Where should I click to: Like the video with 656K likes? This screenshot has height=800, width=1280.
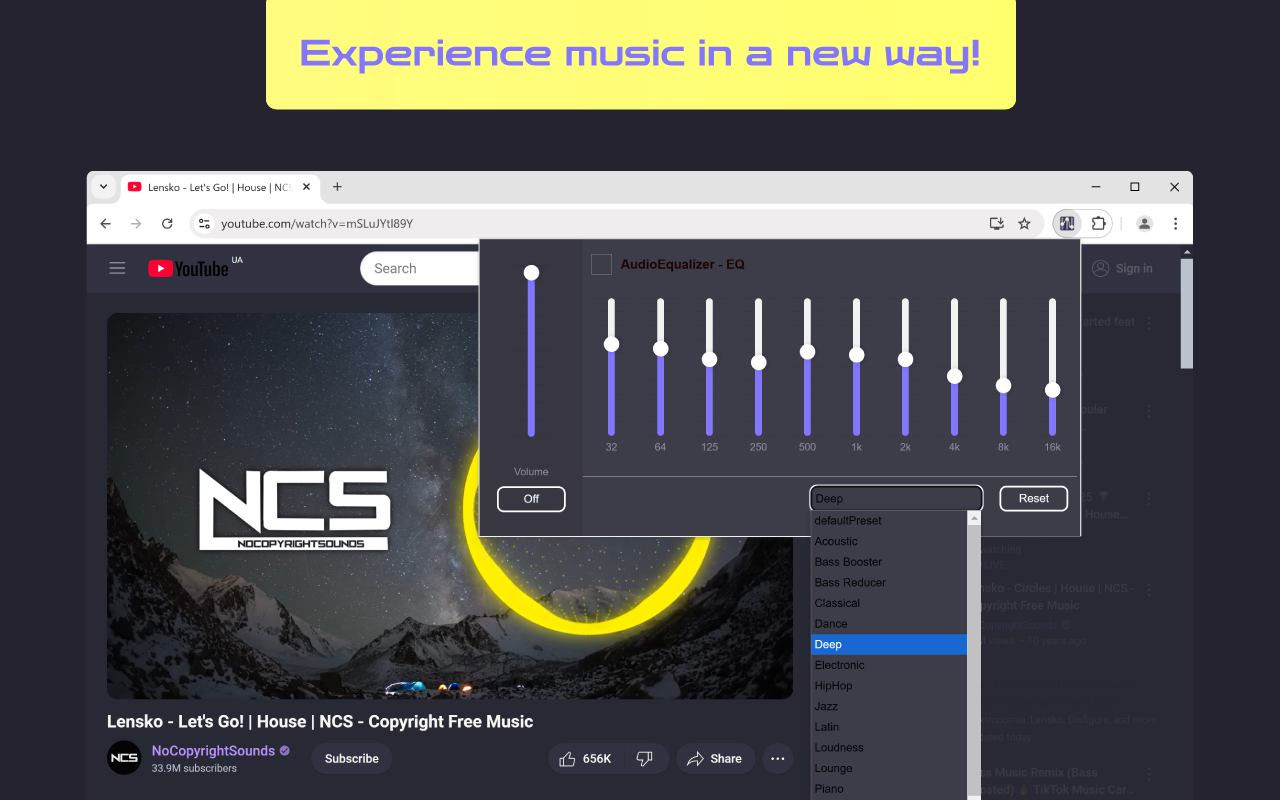point(586,759)
